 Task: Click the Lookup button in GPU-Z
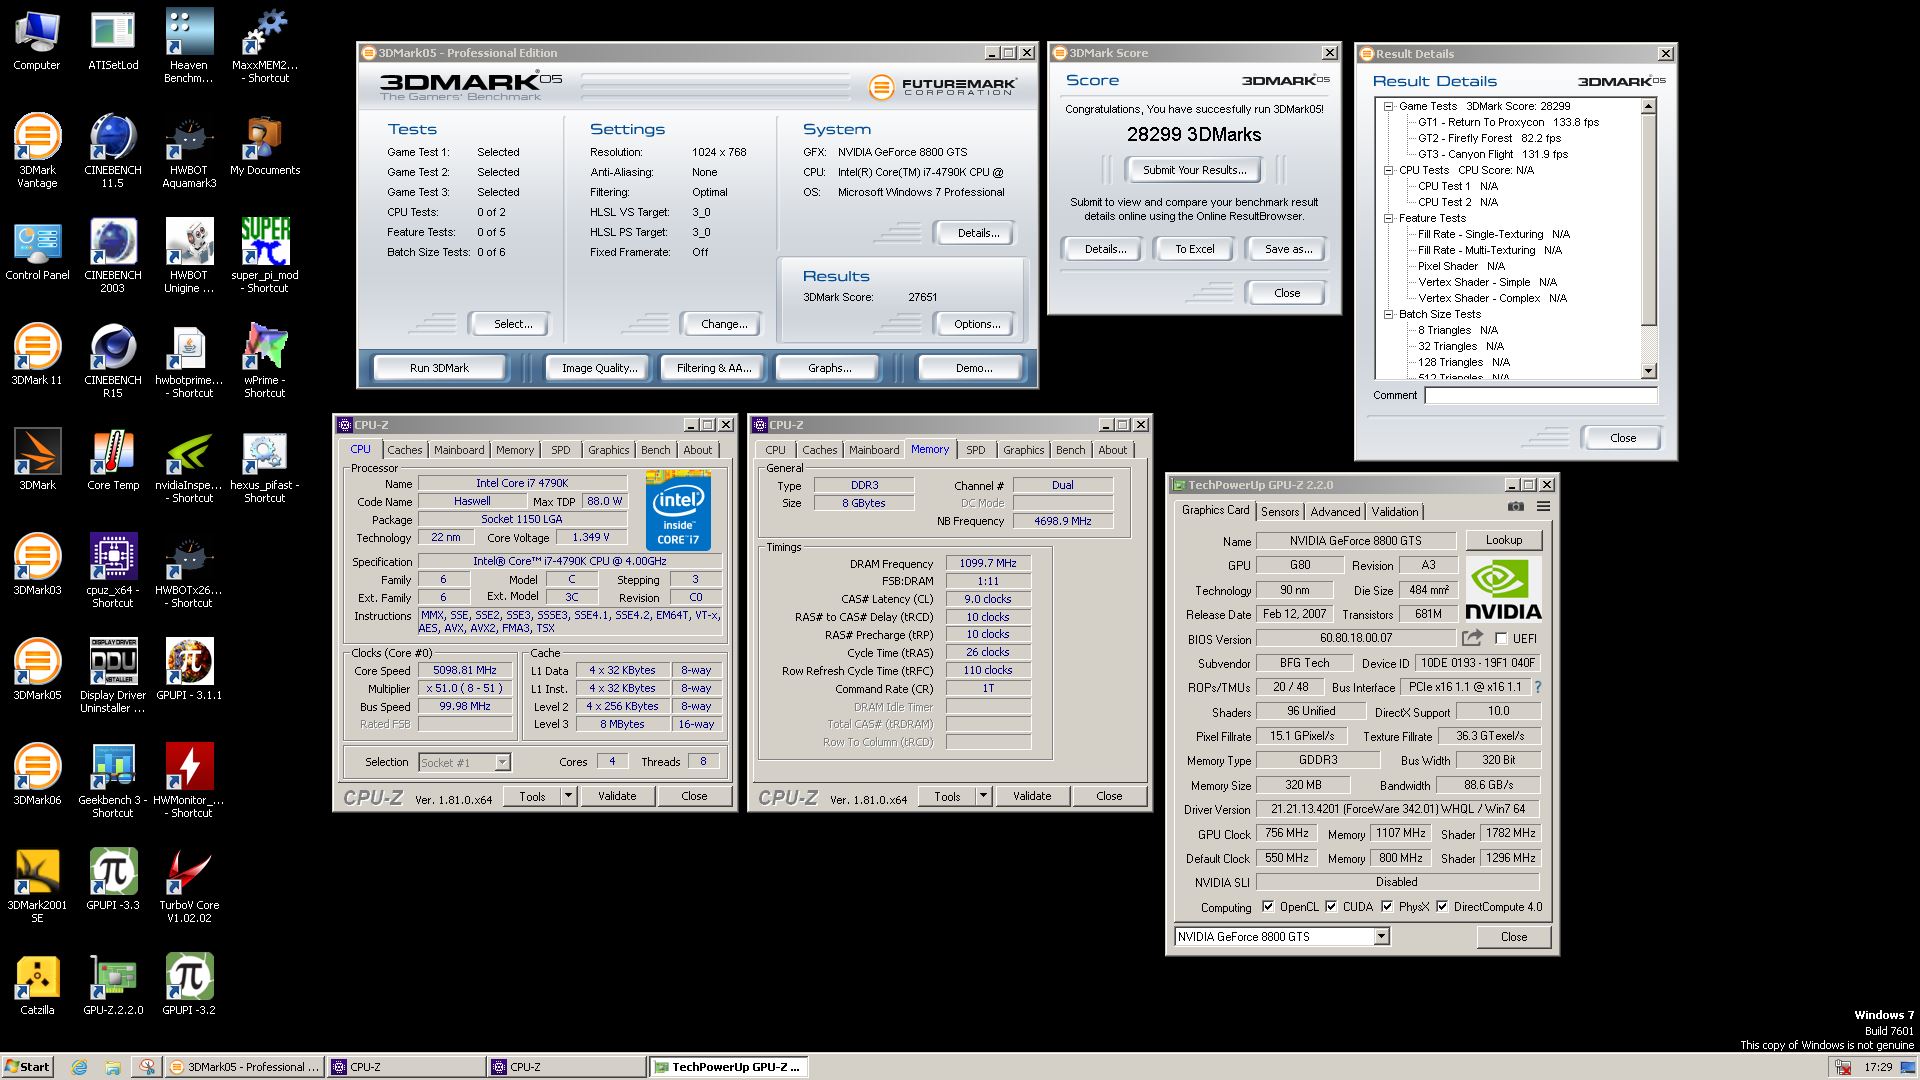tap(1504, 540)
